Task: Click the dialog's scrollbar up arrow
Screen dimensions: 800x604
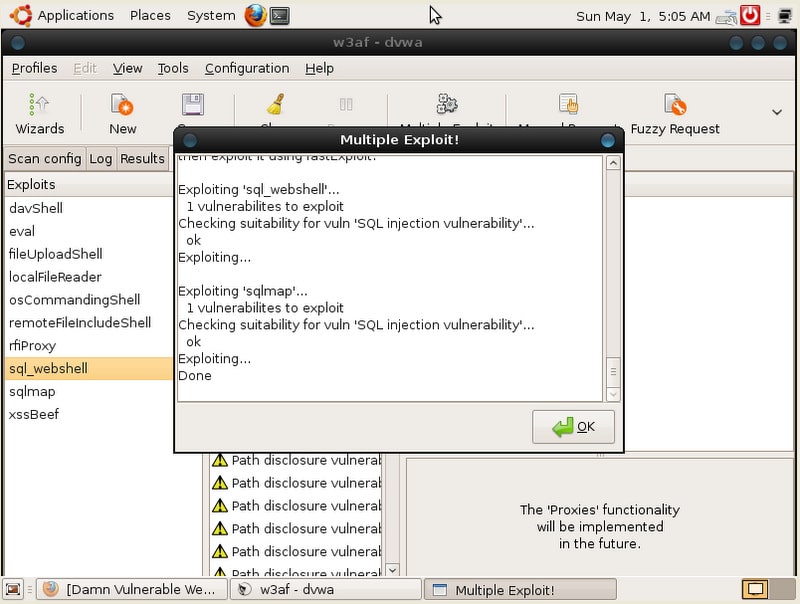Action: [x=613, y=163]
